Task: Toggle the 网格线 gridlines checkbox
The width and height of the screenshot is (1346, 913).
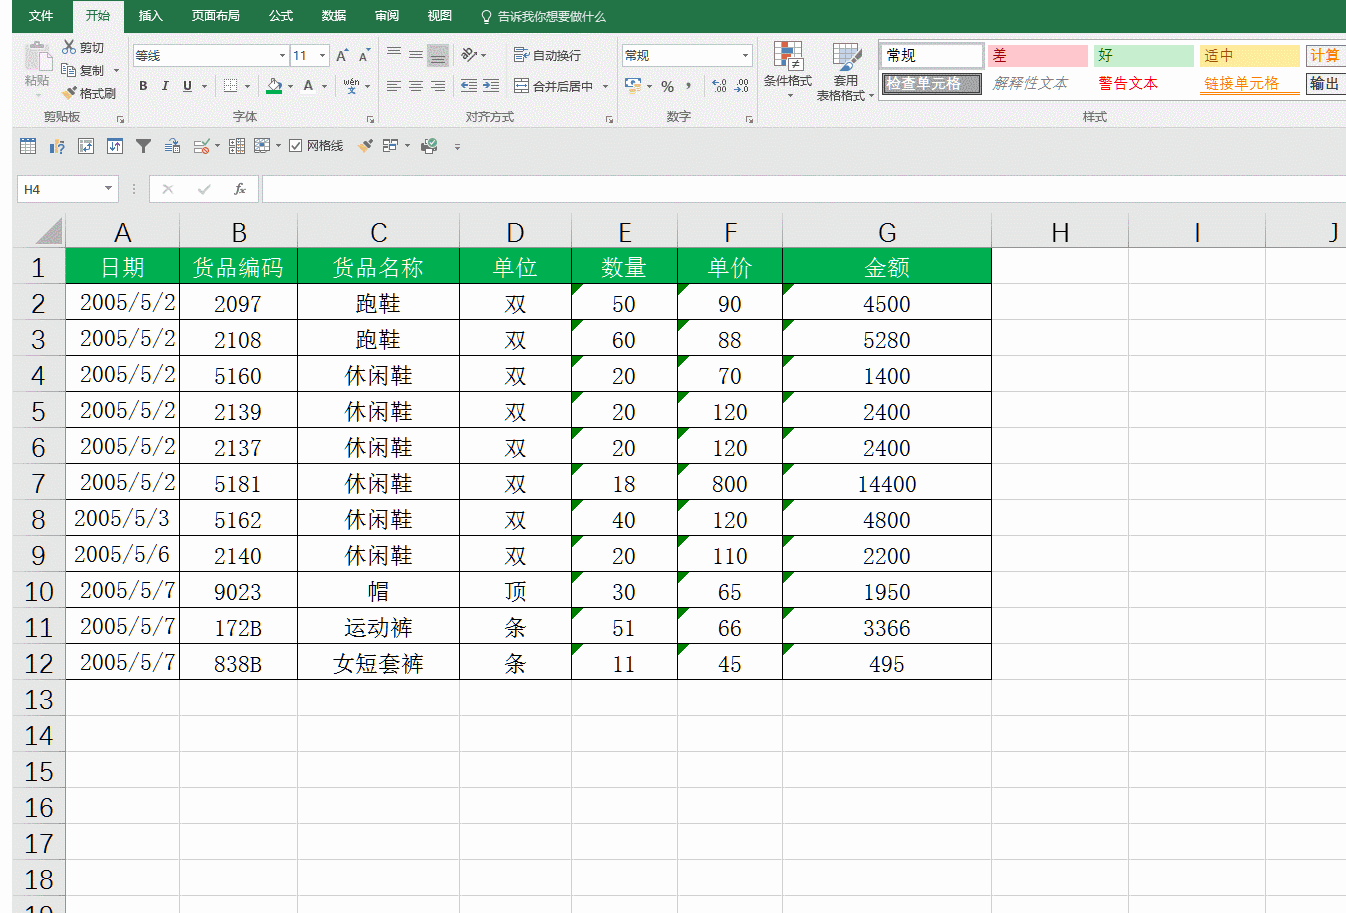Action: tap(296, 146)
